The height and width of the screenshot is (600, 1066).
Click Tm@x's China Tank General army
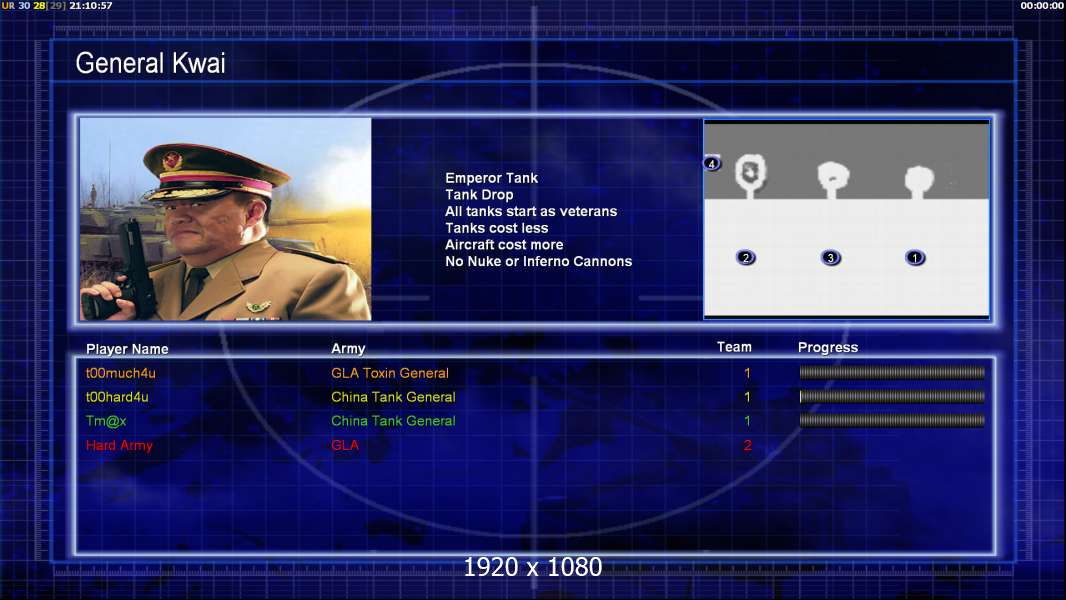(393, 421)
